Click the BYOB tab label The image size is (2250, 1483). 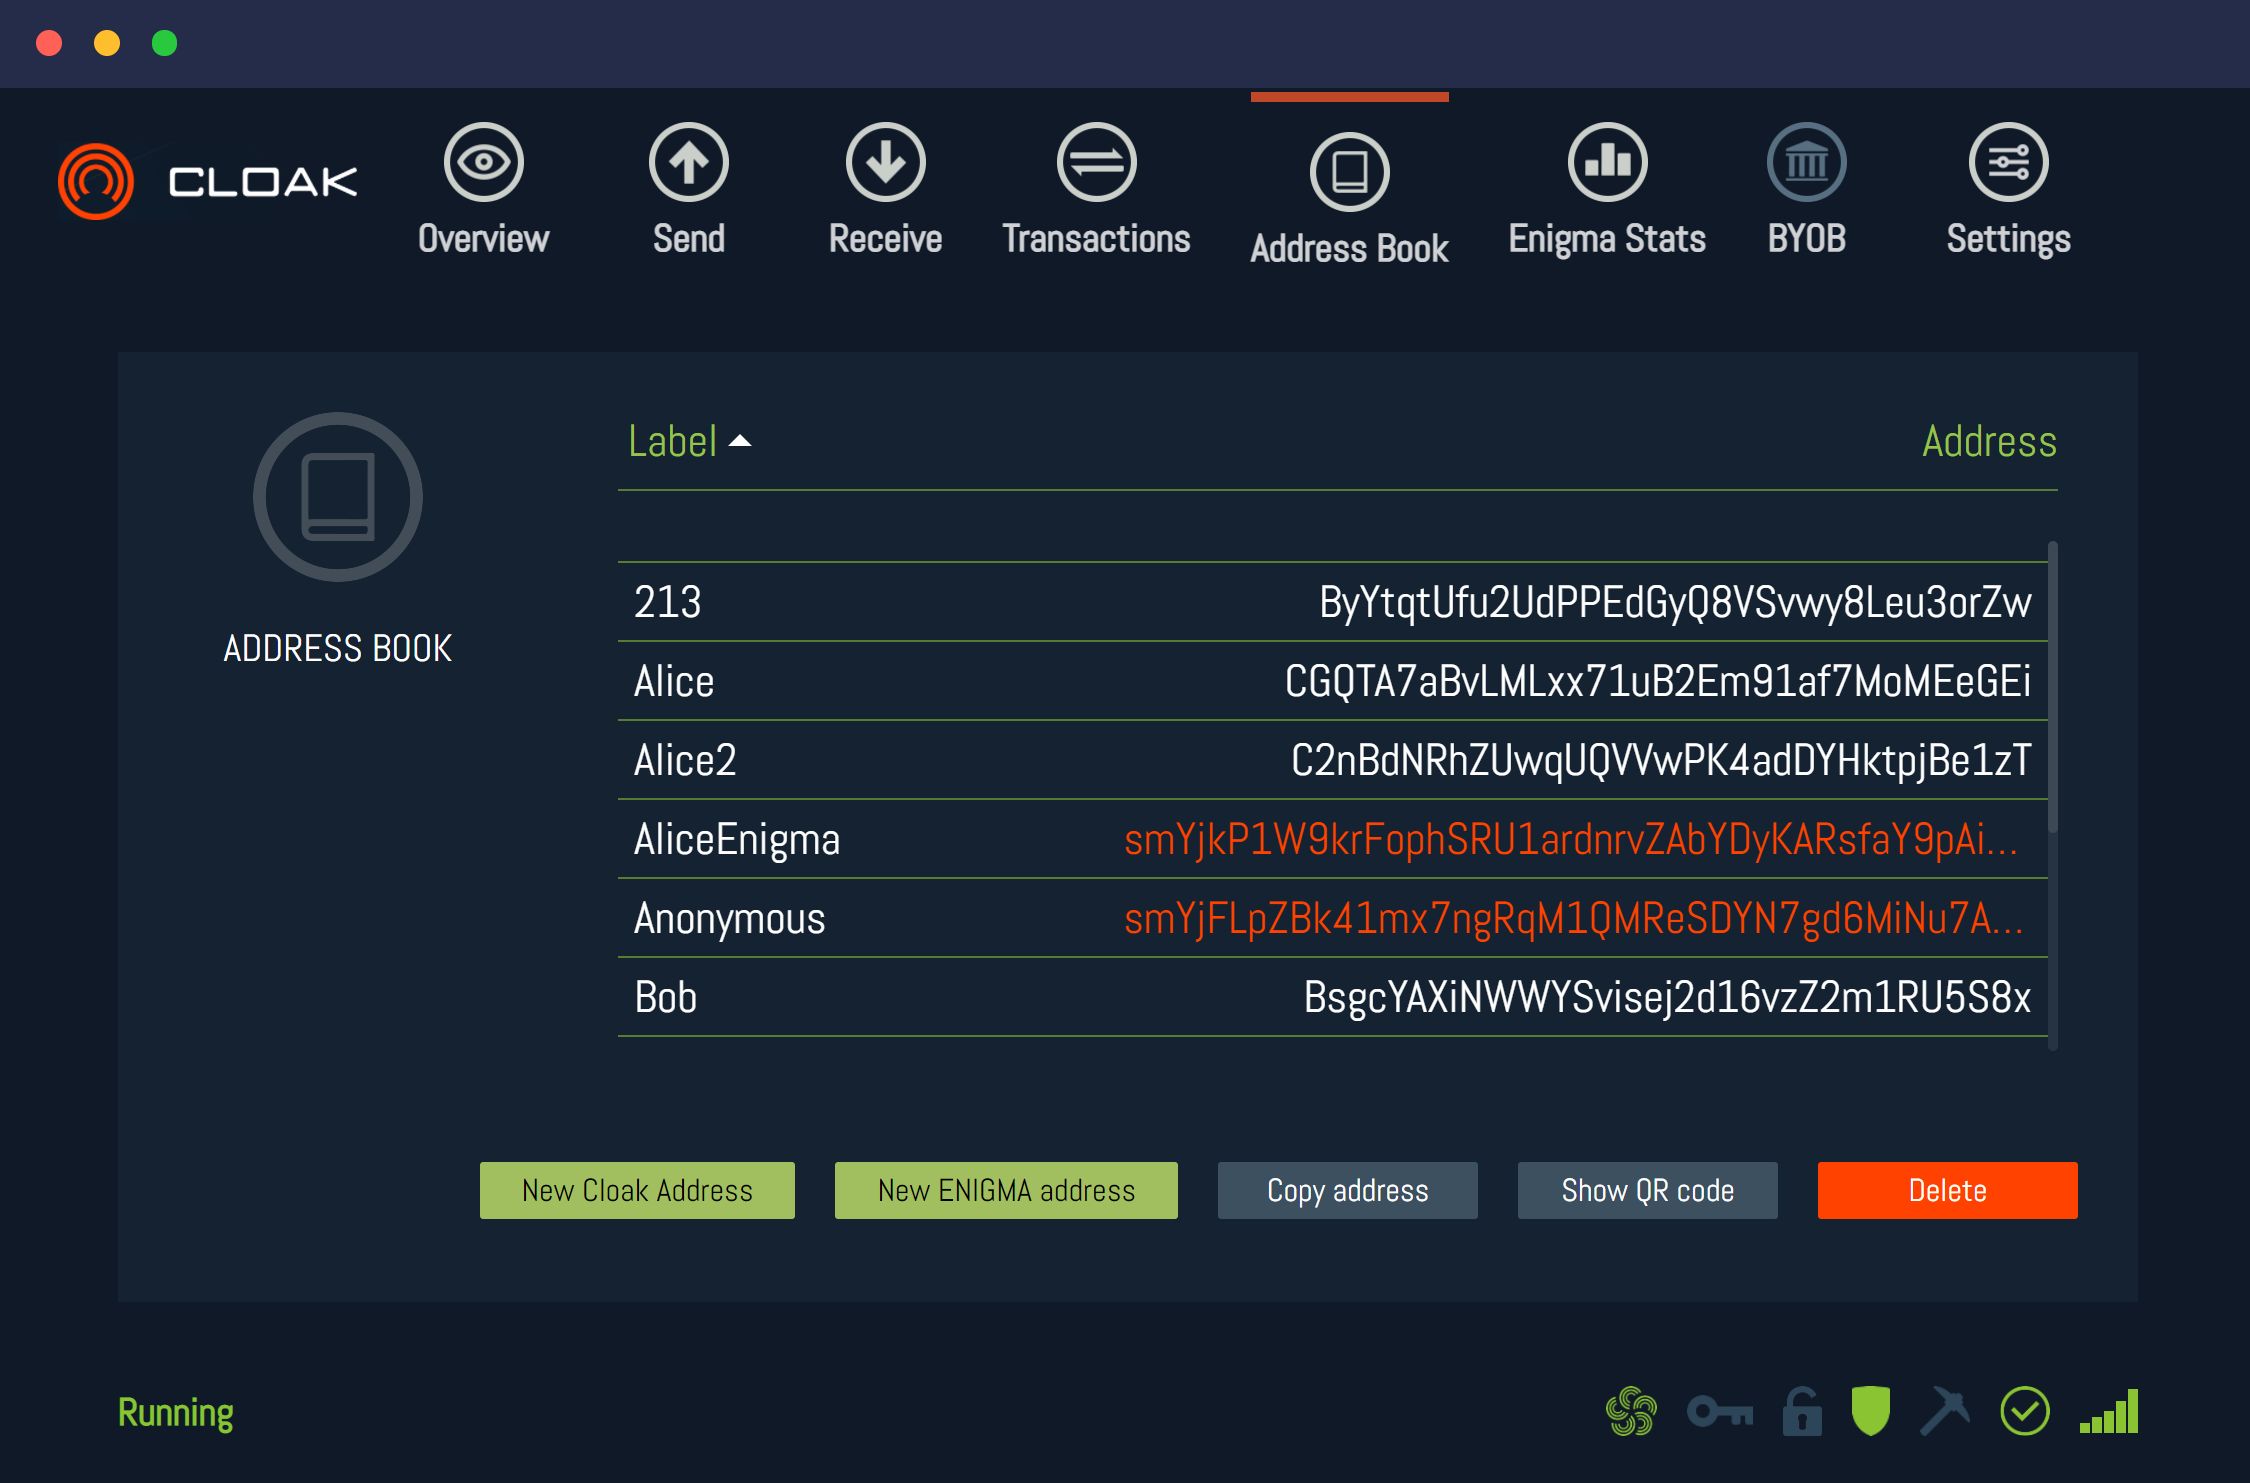1807,239
